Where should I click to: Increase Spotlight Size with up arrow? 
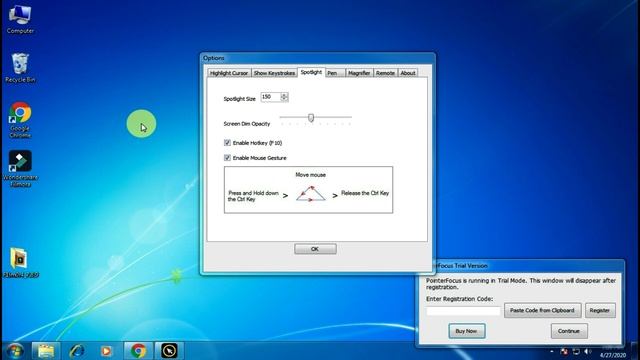[x=284, y=95]
